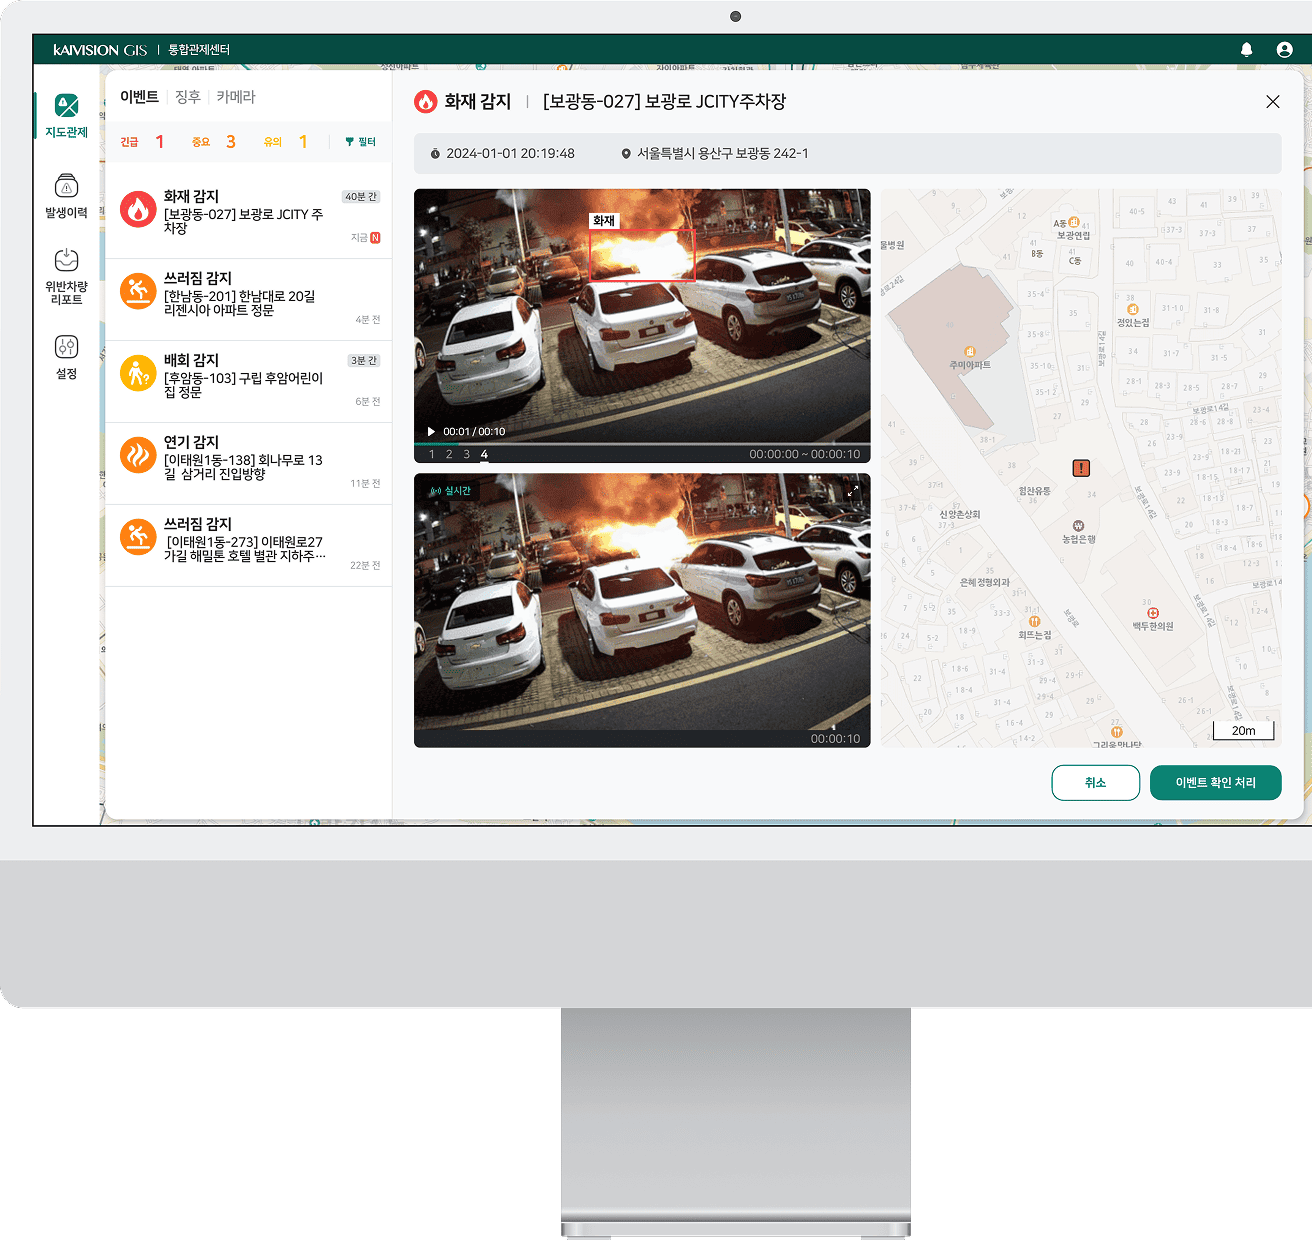Select the 배회 감지 event item
Screen dimensions: 1312x1240
coord(248,381)
